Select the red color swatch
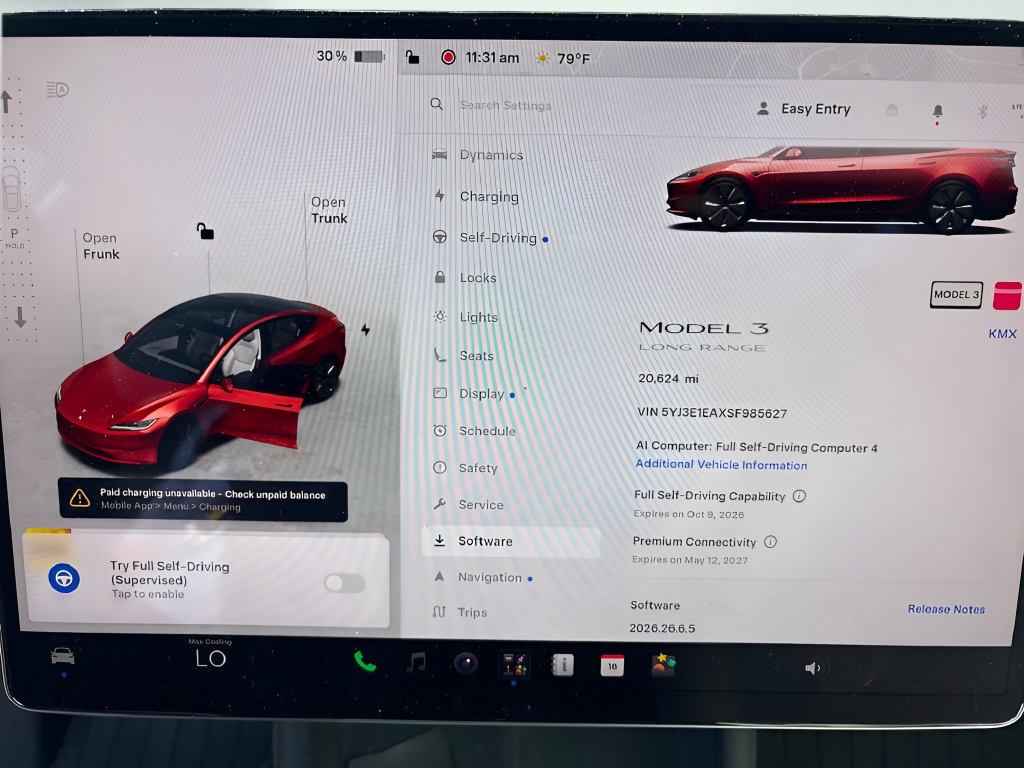The width and height of the screenshot is (1024, 768). tap(1008, 295)
